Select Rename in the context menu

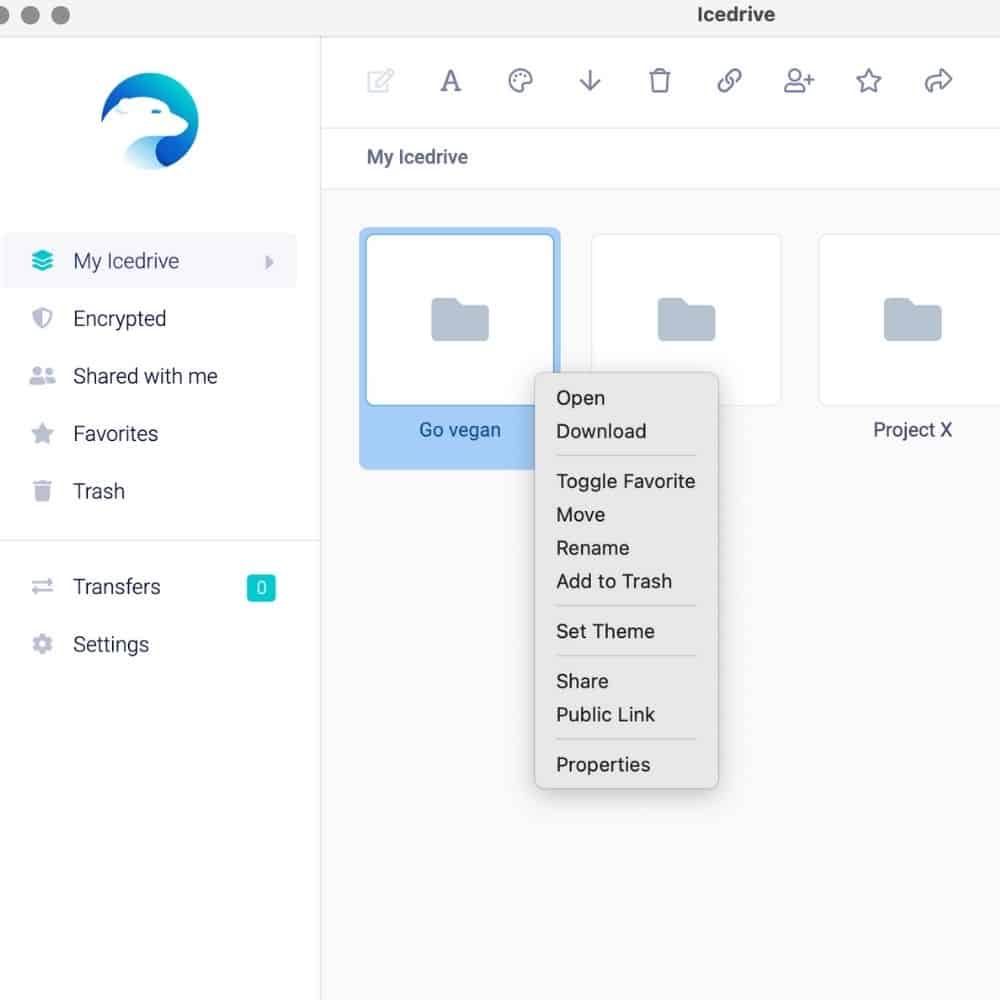click(x=626, y=548)
